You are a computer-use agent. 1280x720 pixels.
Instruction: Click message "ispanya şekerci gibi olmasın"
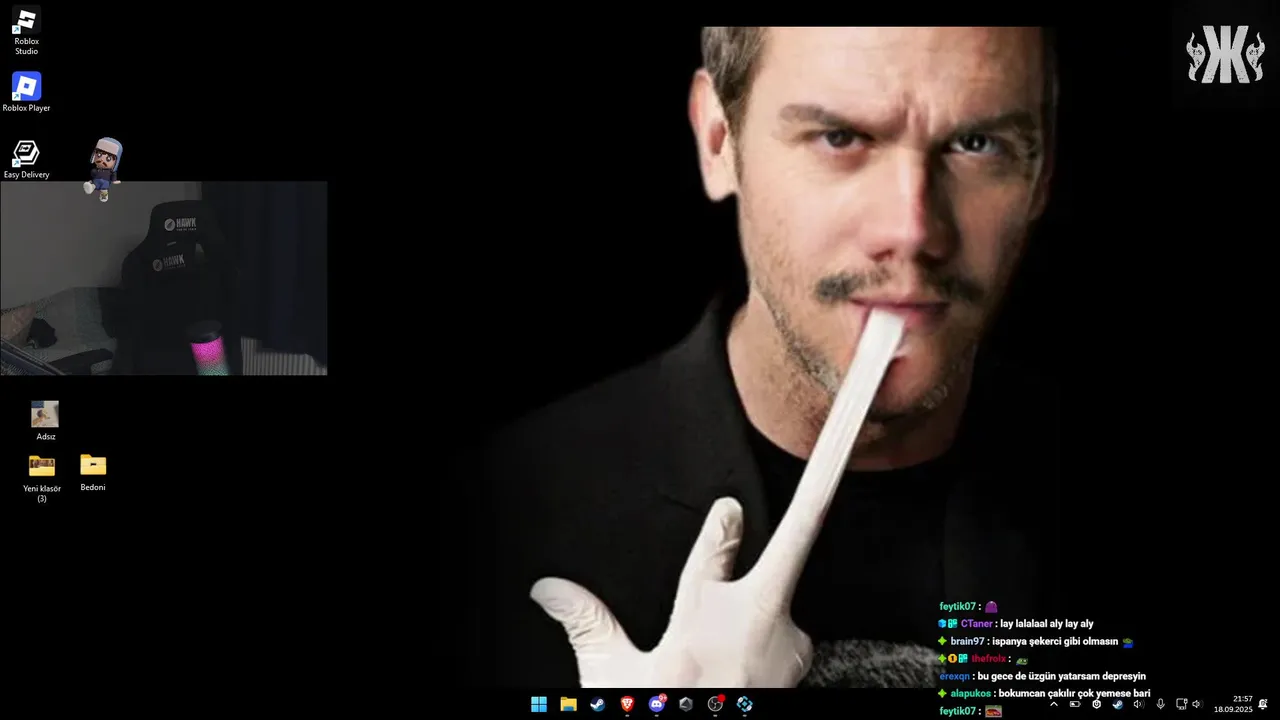click(x=1055, y=642)
